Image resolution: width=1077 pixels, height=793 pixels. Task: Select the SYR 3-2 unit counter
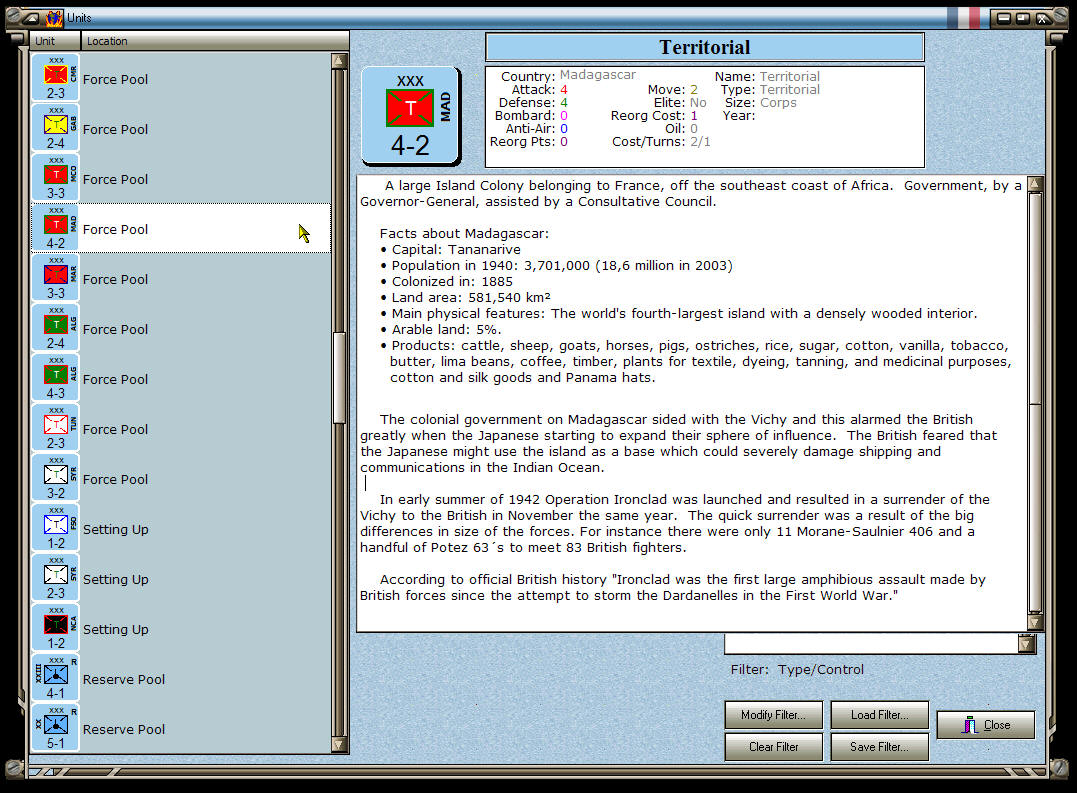pyautogui.click(x=55, y=479)
